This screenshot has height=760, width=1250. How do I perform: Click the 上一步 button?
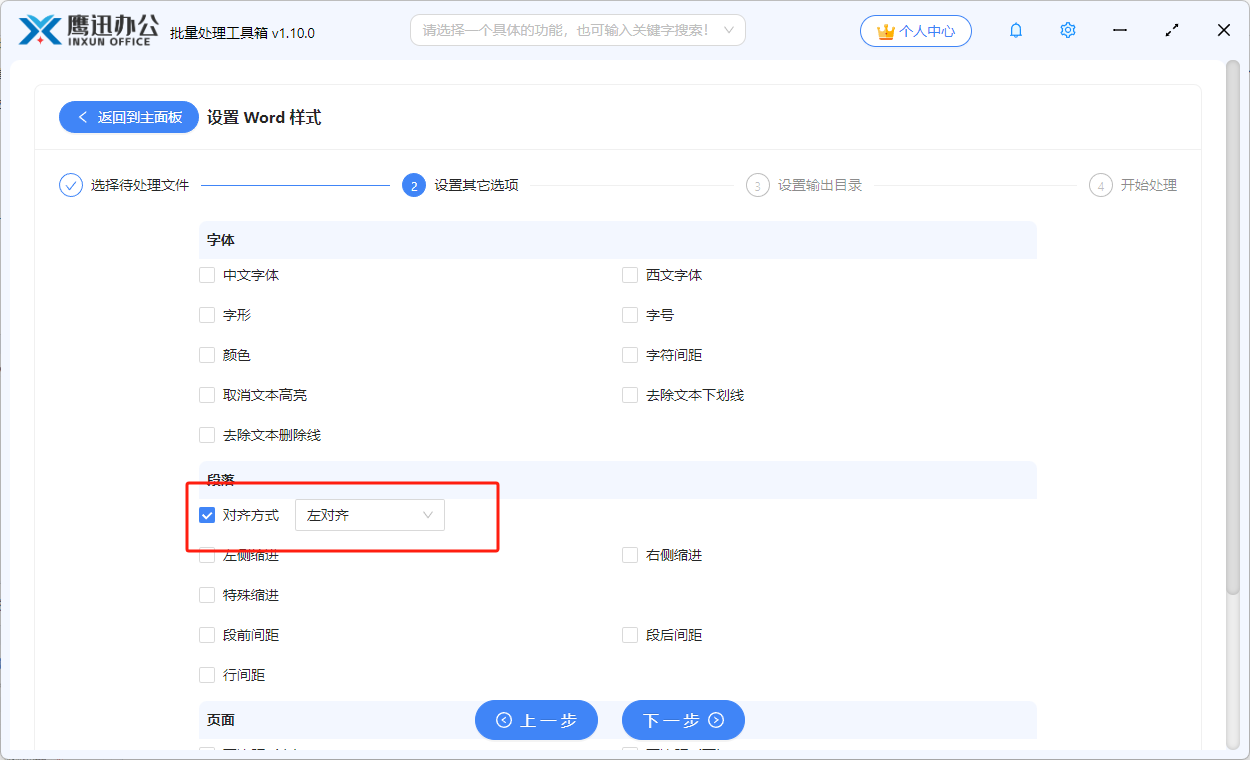click(x=536, y=720)
